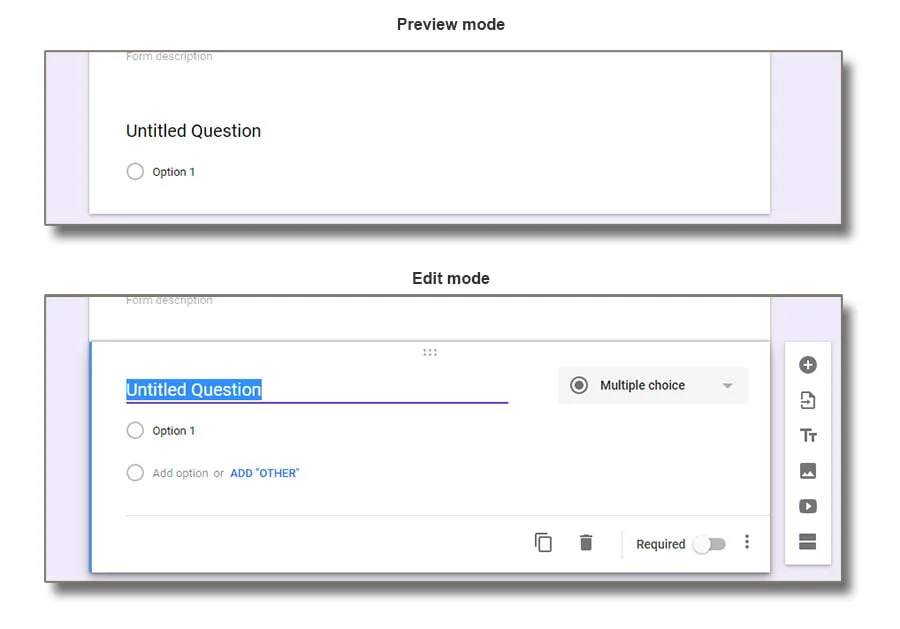Edit the Option 1 label text in Edit mode
This screenshot has width=900, height=629.
tap(174, 431)
